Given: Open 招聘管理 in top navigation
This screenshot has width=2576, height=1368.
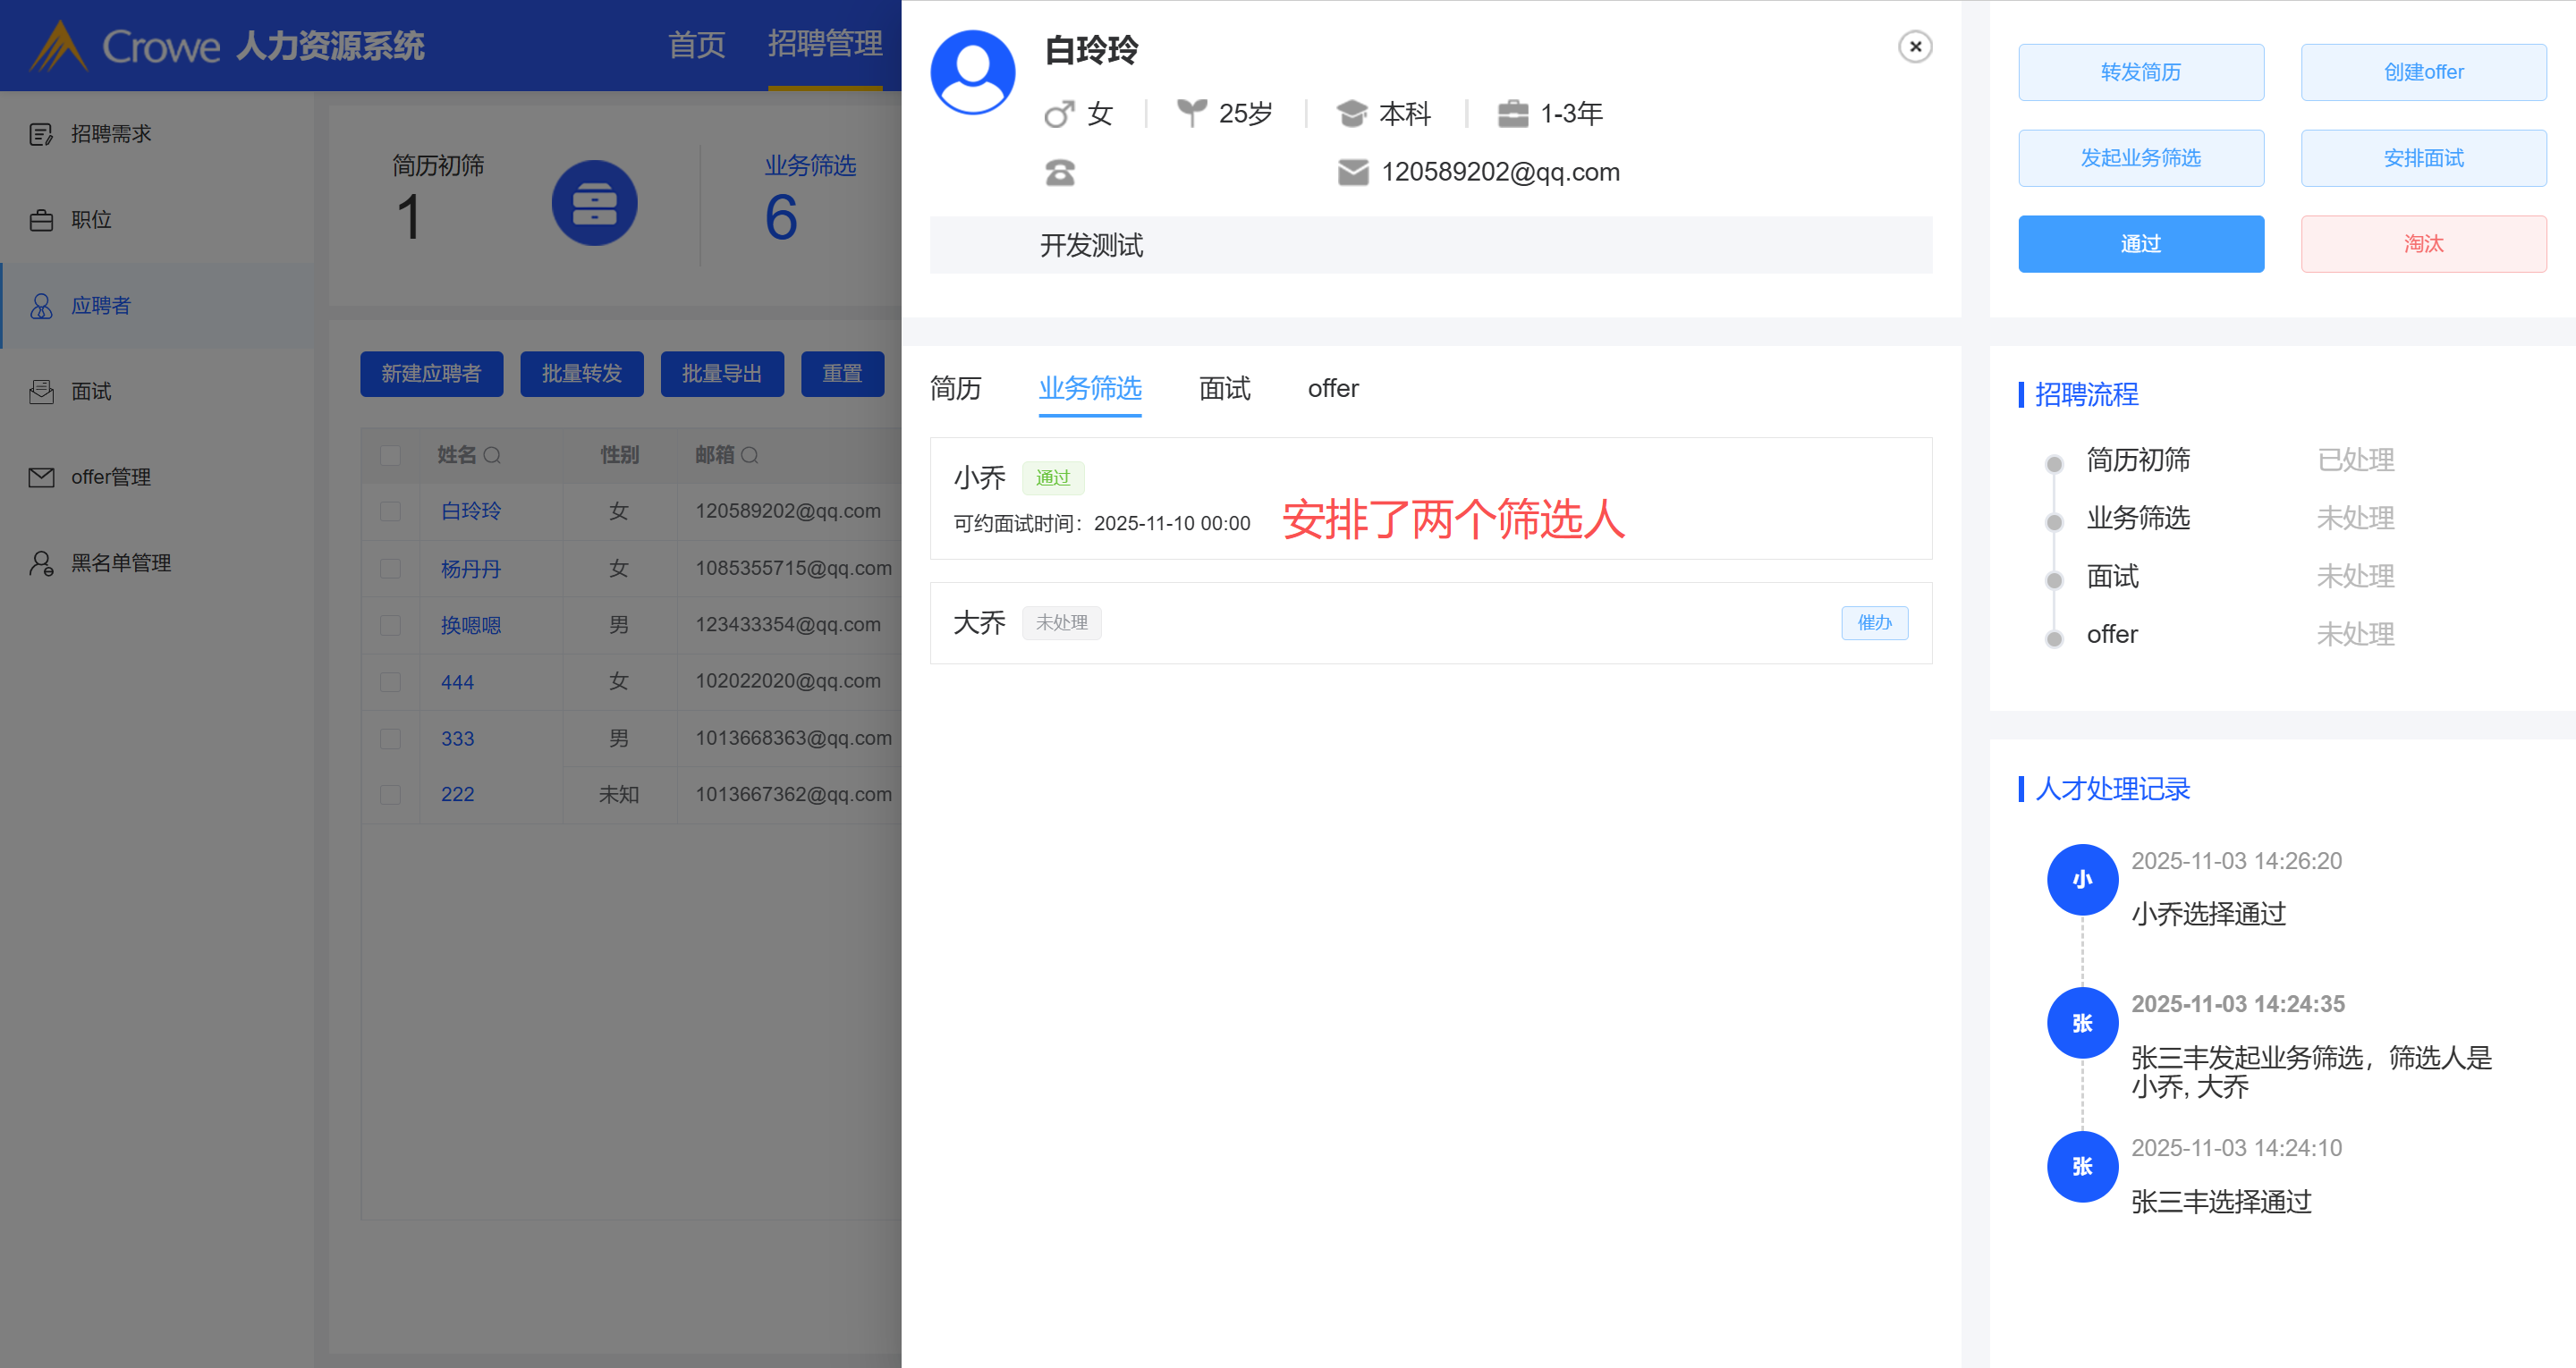Looking at the screenshot, I should pyautogui.click(x=824, y=44).
